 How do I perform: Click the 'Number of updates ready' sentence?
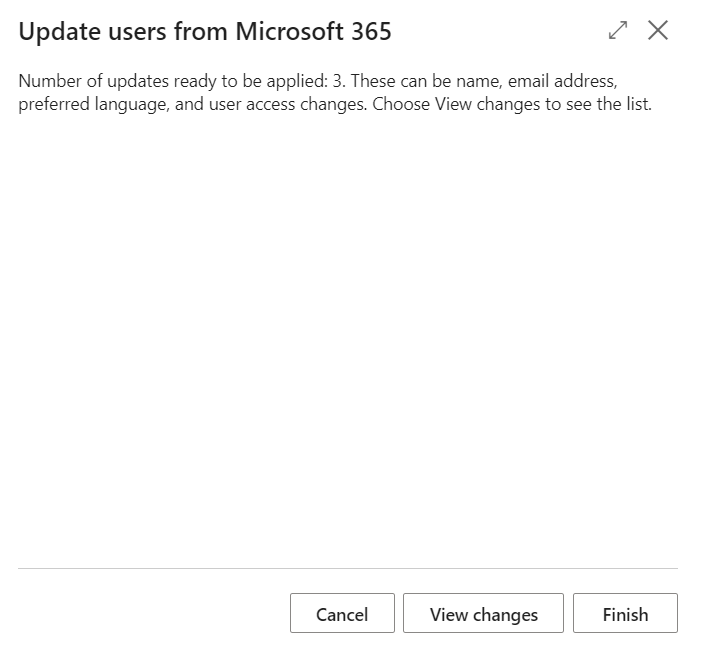[x=182, y=81]
